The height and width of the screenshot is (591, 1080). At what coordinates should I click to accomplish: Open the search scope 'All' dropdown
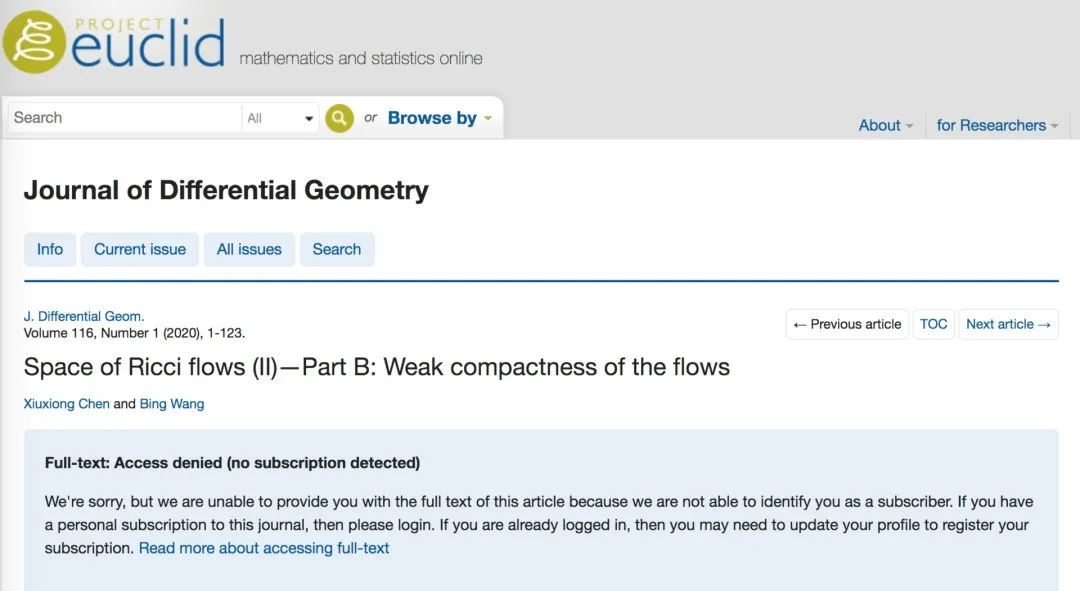coord(280,118)
